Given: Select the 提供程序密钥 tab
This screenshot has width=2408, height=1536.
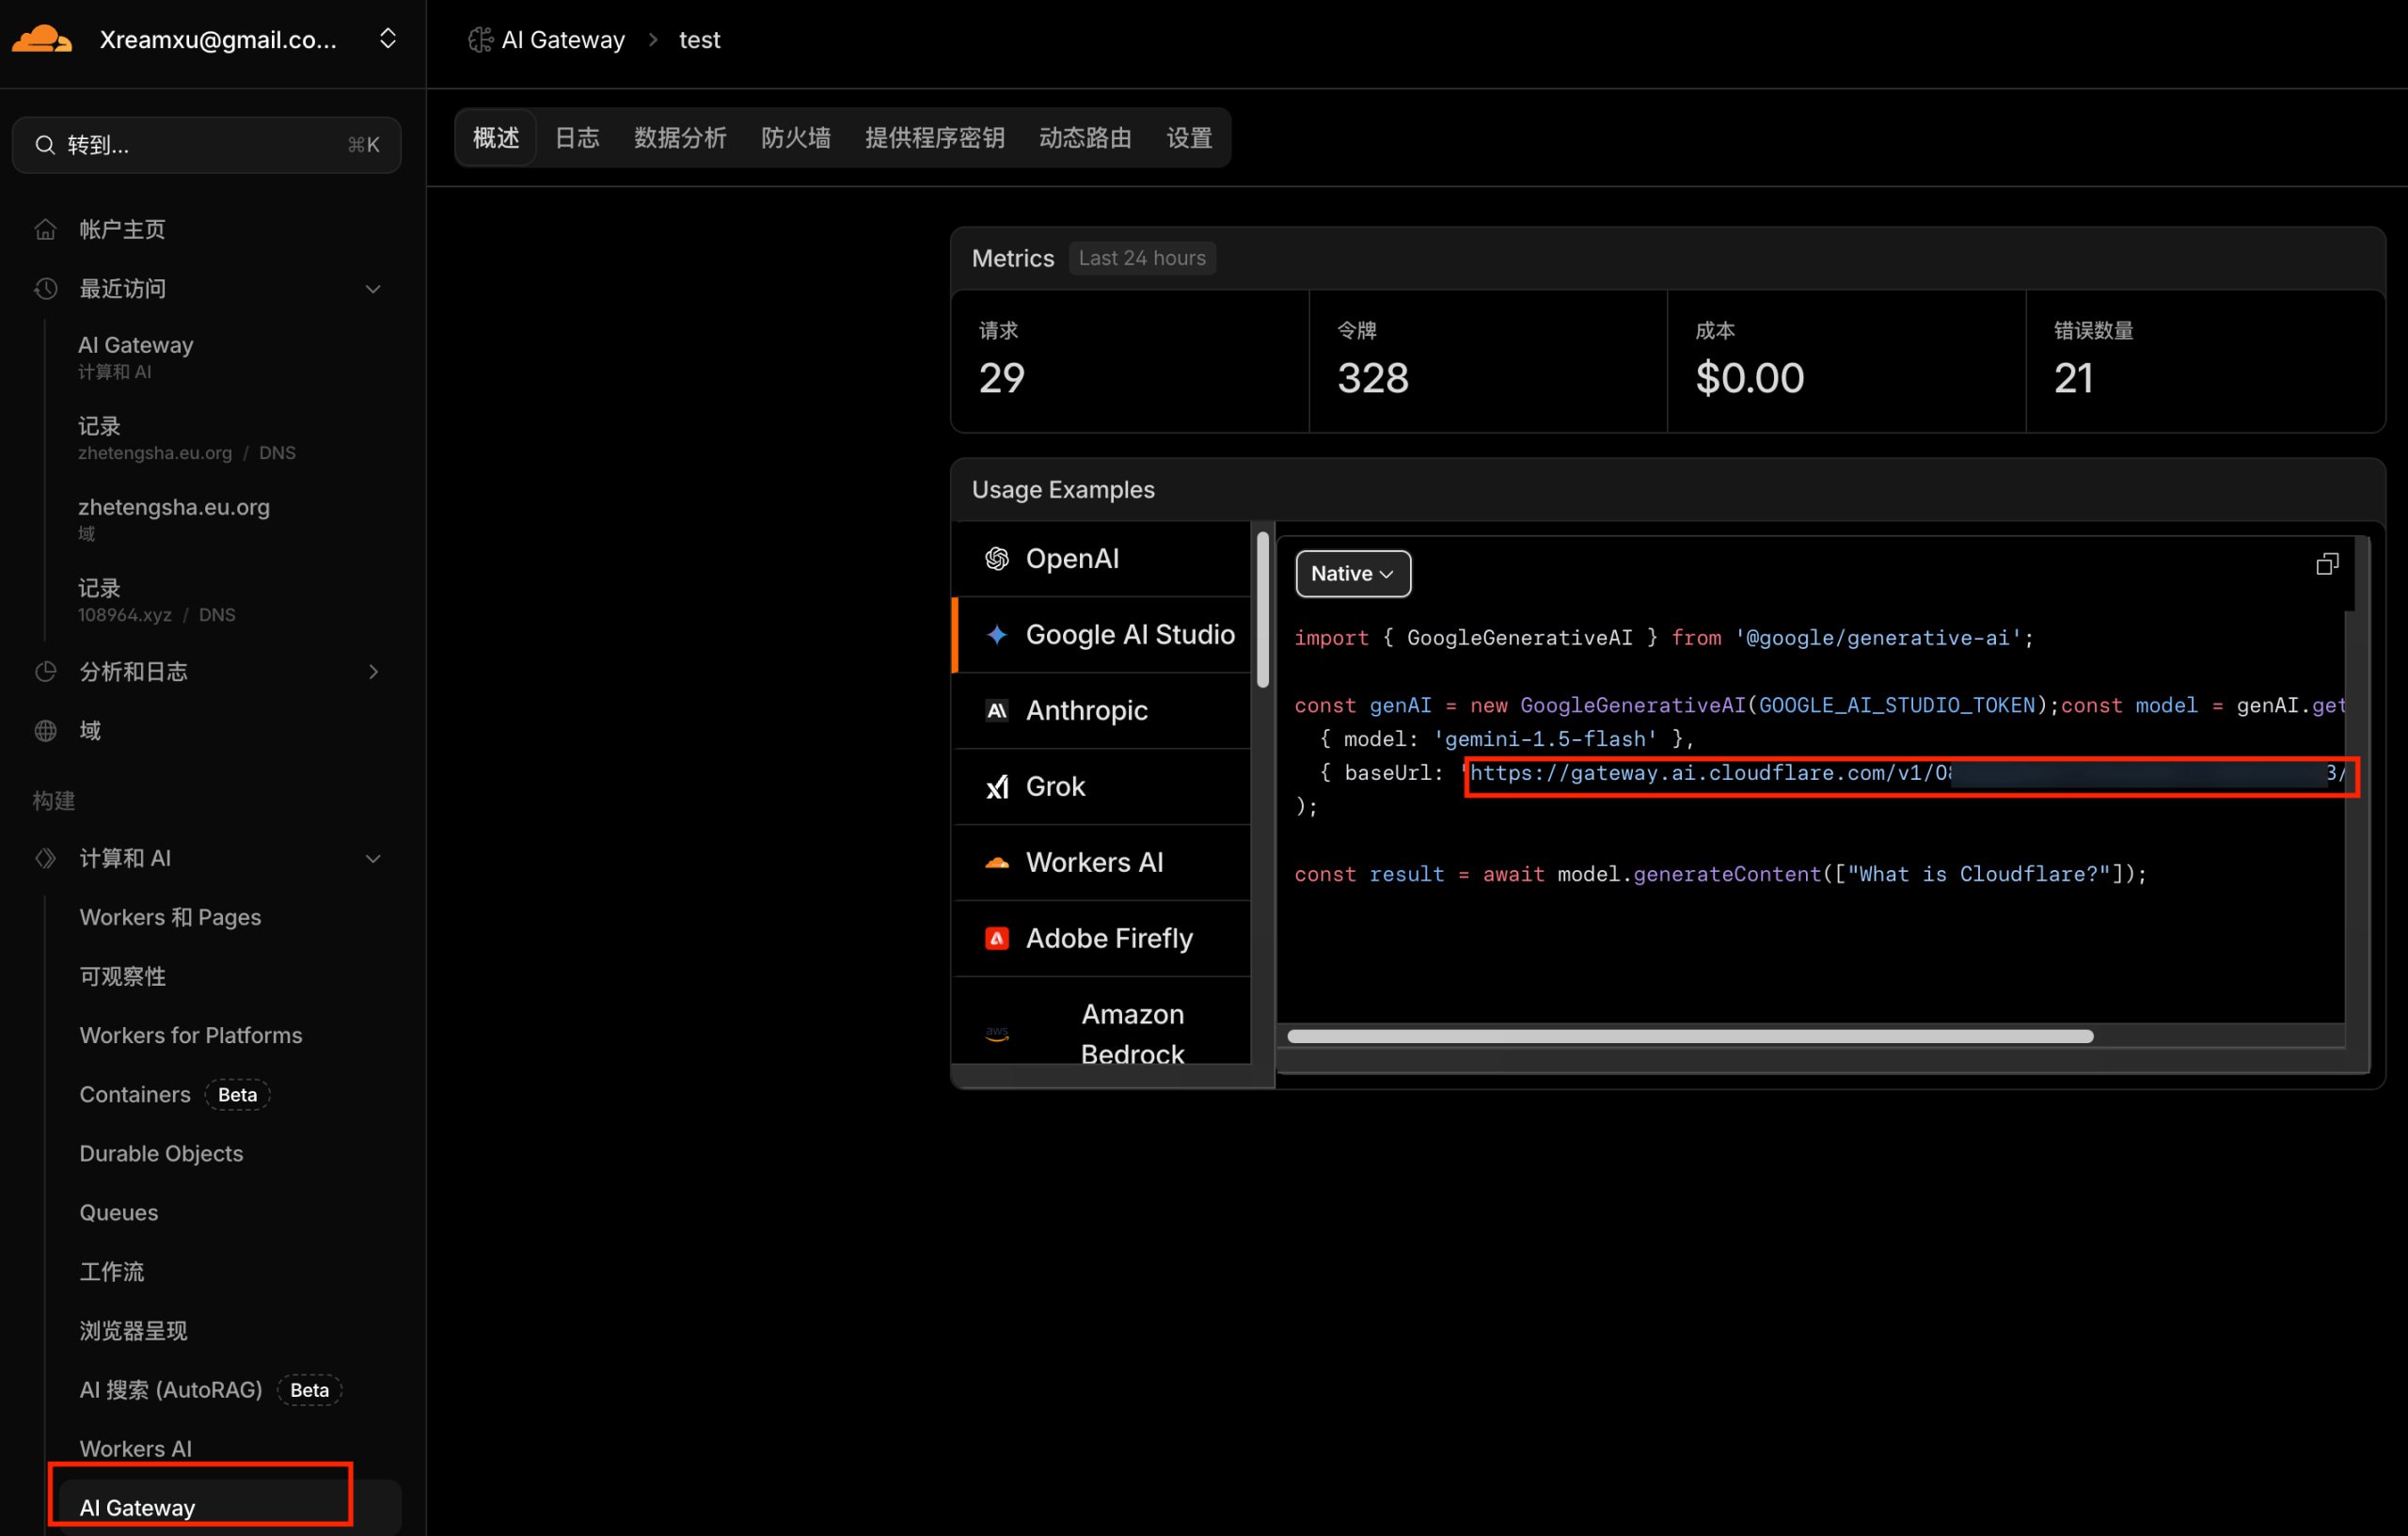Looking at the screenshot, I should coord(935,137).
